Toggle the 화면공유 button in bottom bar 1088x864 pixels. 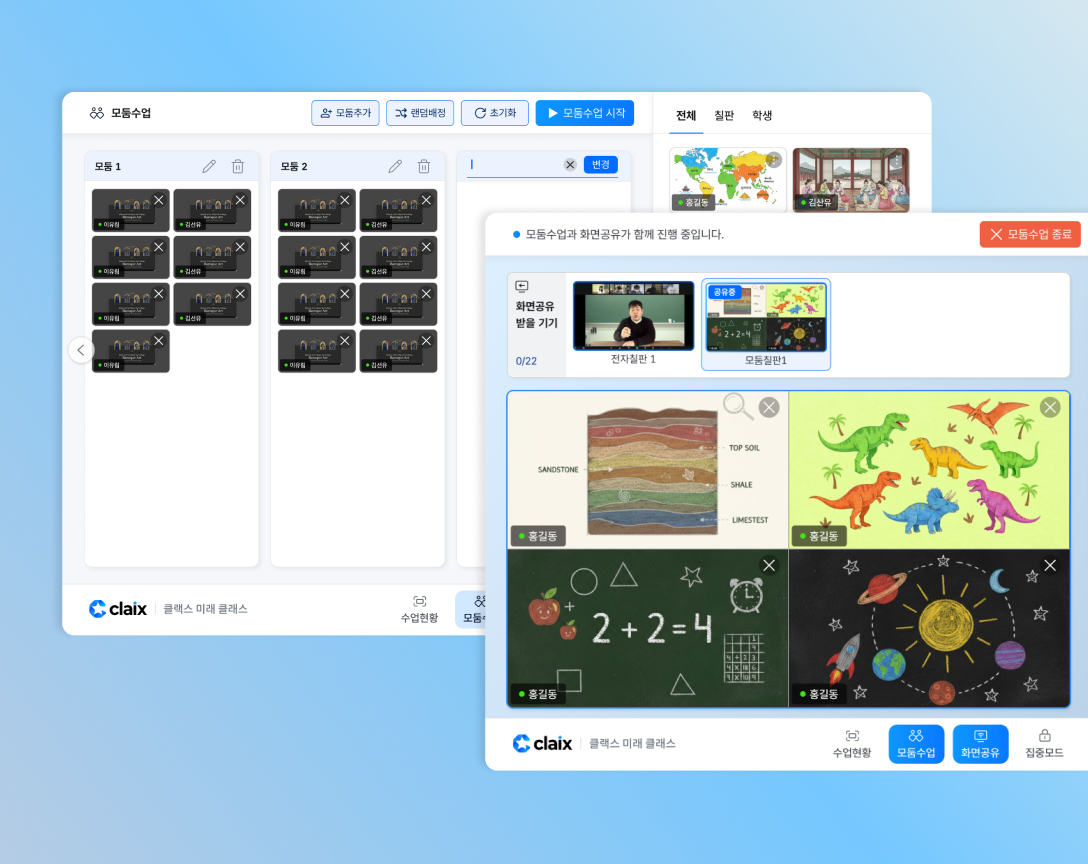980,744
